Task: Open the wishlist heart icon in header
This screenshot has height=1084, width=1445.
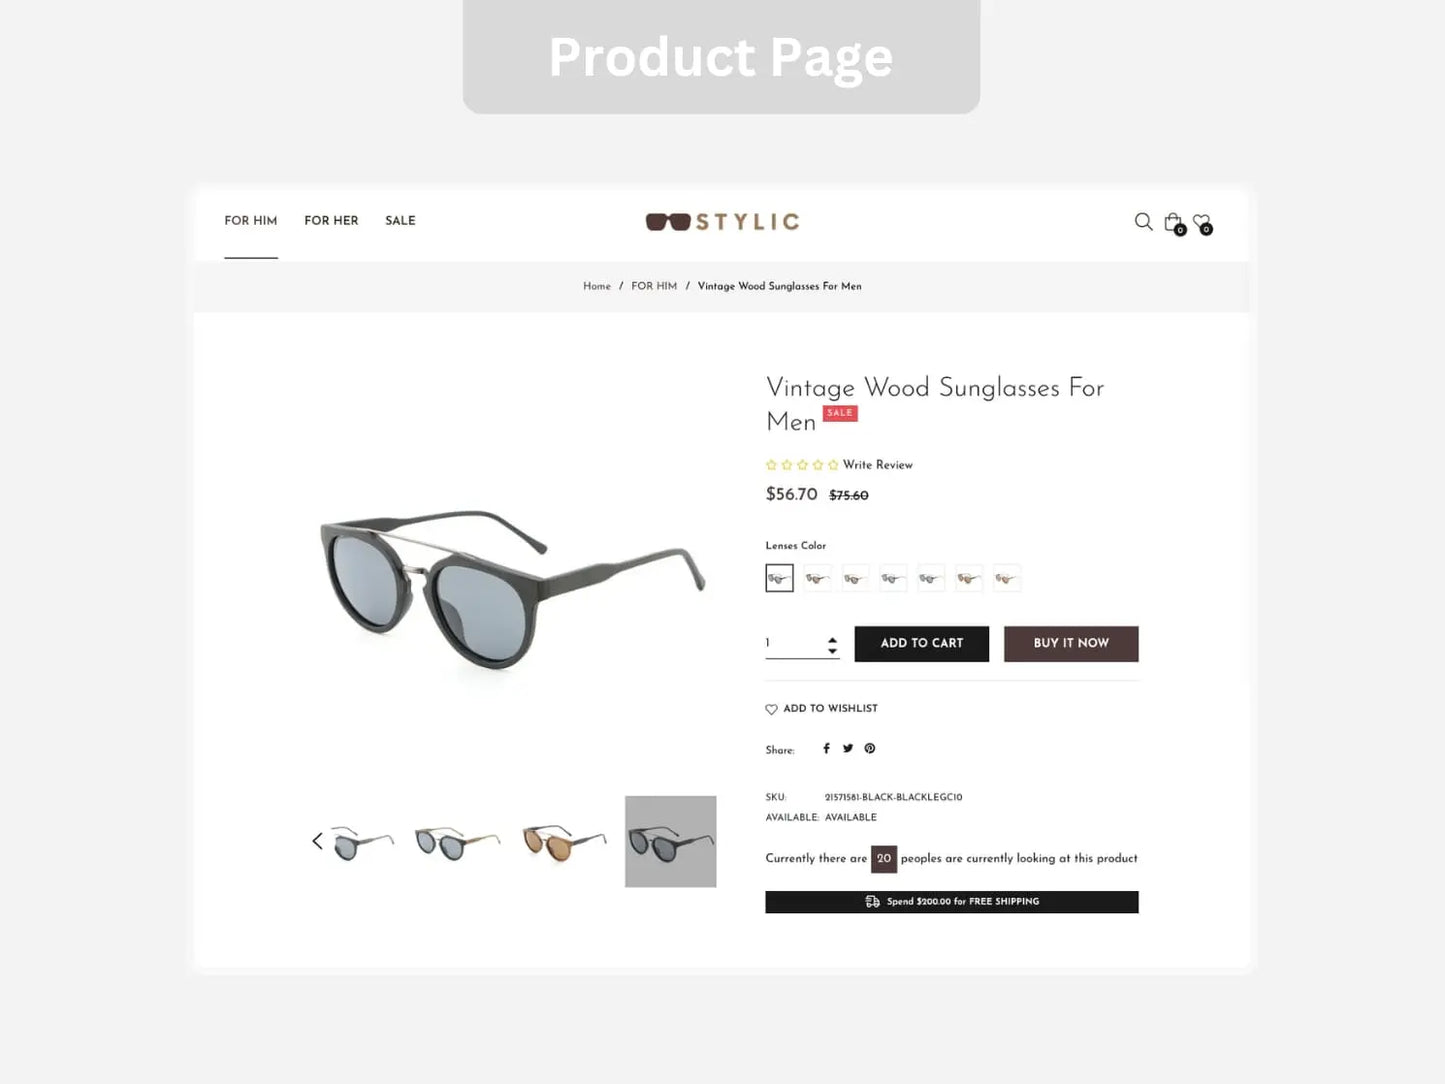Action: pyautogui.click(x=1202, y=223)
